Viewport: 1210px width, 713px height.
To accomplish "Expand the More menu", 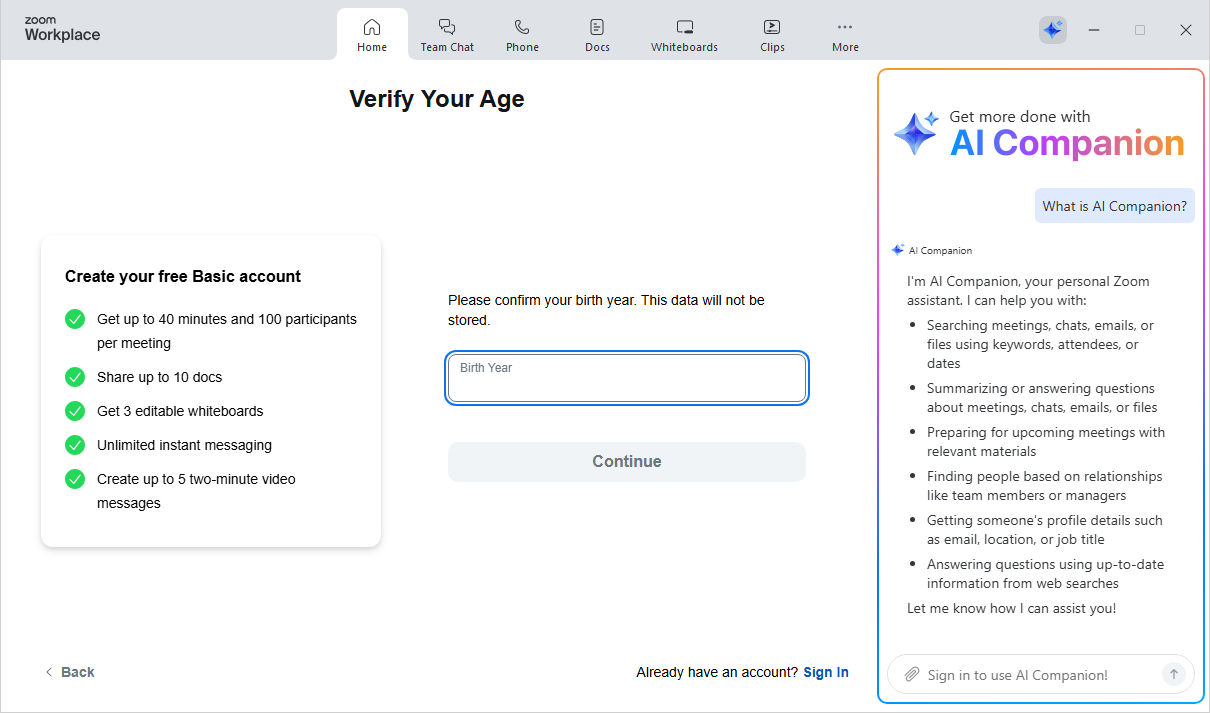I will coord(845,35).
